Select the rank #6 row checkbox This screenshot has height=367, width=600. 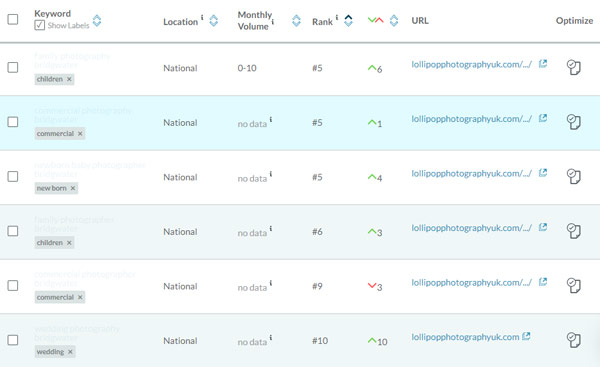pyautogui.click(x=13, y=231)
